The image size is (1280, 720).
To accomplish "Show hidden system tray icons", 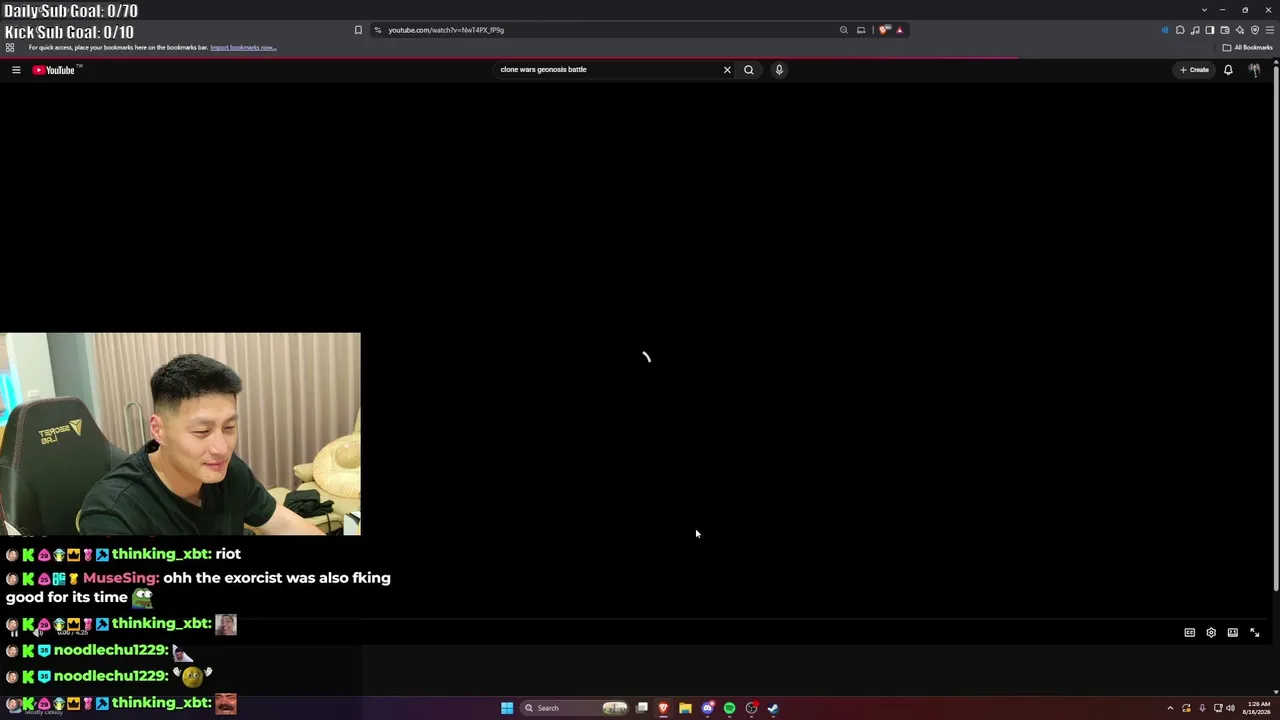I will 1170,708.
